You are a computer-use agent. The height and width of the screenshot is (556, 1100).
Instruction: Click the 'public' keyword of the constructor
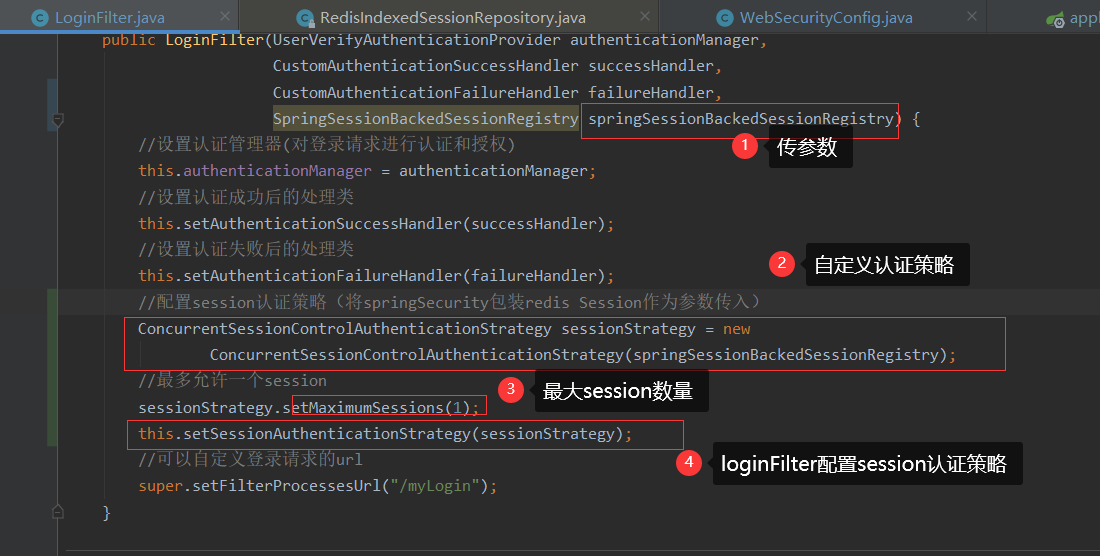pyautogui.click(x=128, y=40)
